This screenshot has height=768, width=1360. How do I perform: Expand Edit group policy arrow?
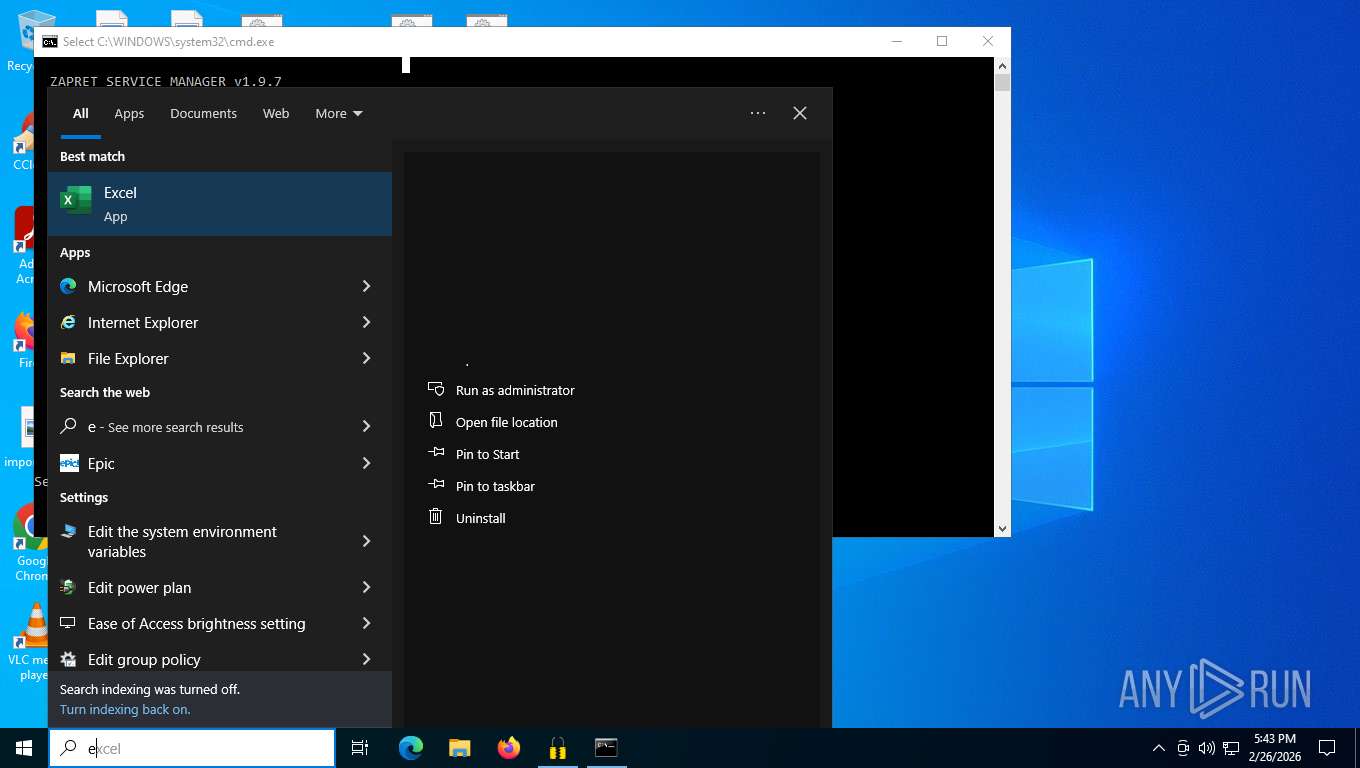tap(366, 659)
